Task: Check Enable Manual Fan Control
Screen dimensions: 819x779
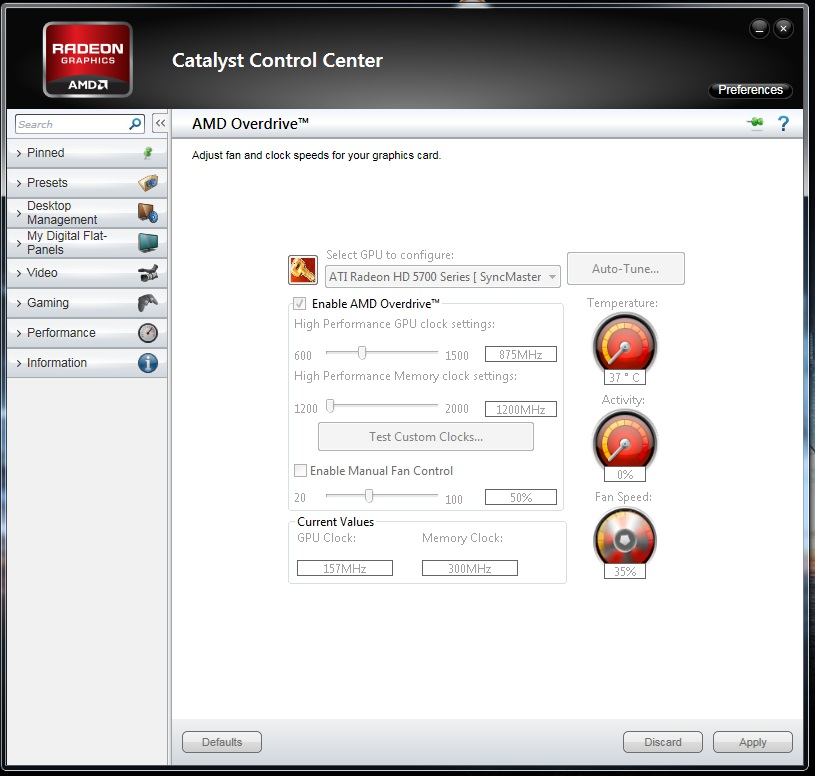Action: coord(300,471)
